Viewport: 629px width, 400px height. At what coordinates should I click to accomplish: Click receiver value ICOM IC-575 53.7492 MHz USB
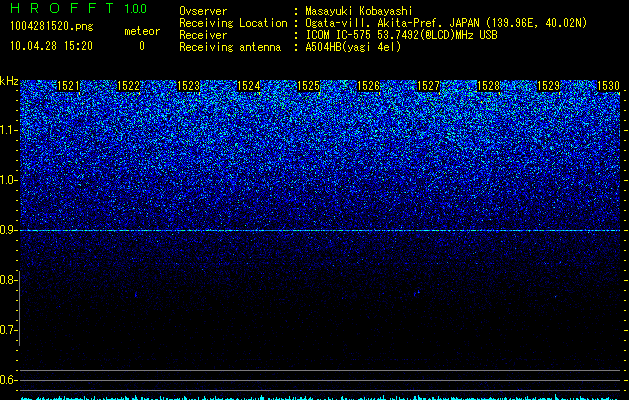point(401,35)
